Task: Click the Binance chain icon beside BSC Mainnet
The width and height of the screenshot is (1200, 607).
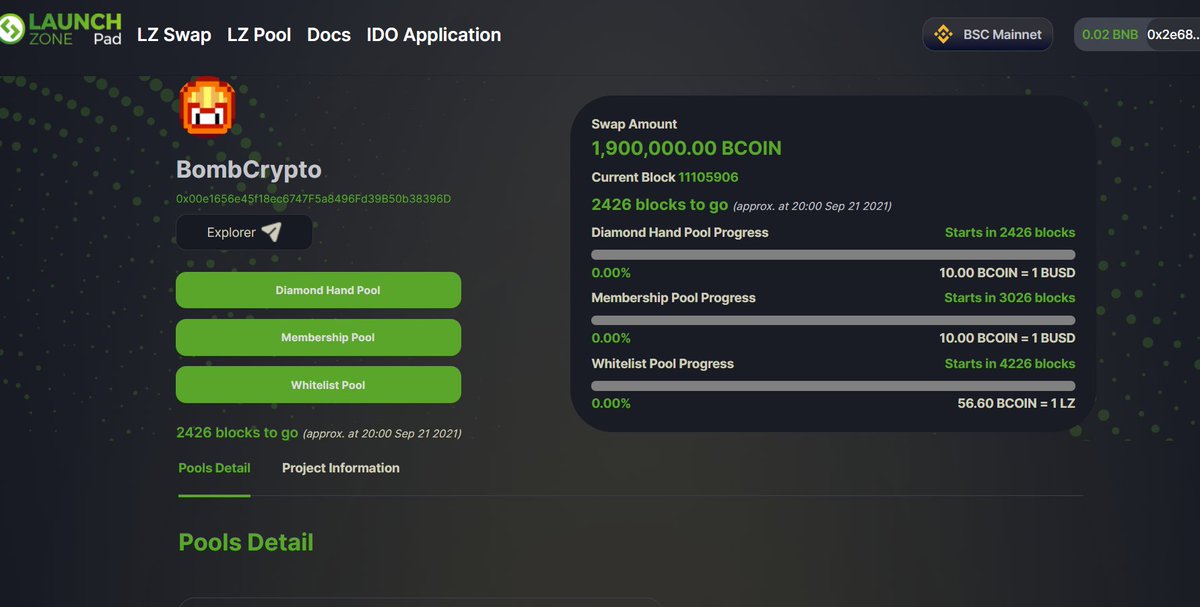Action: pos(943,34)
